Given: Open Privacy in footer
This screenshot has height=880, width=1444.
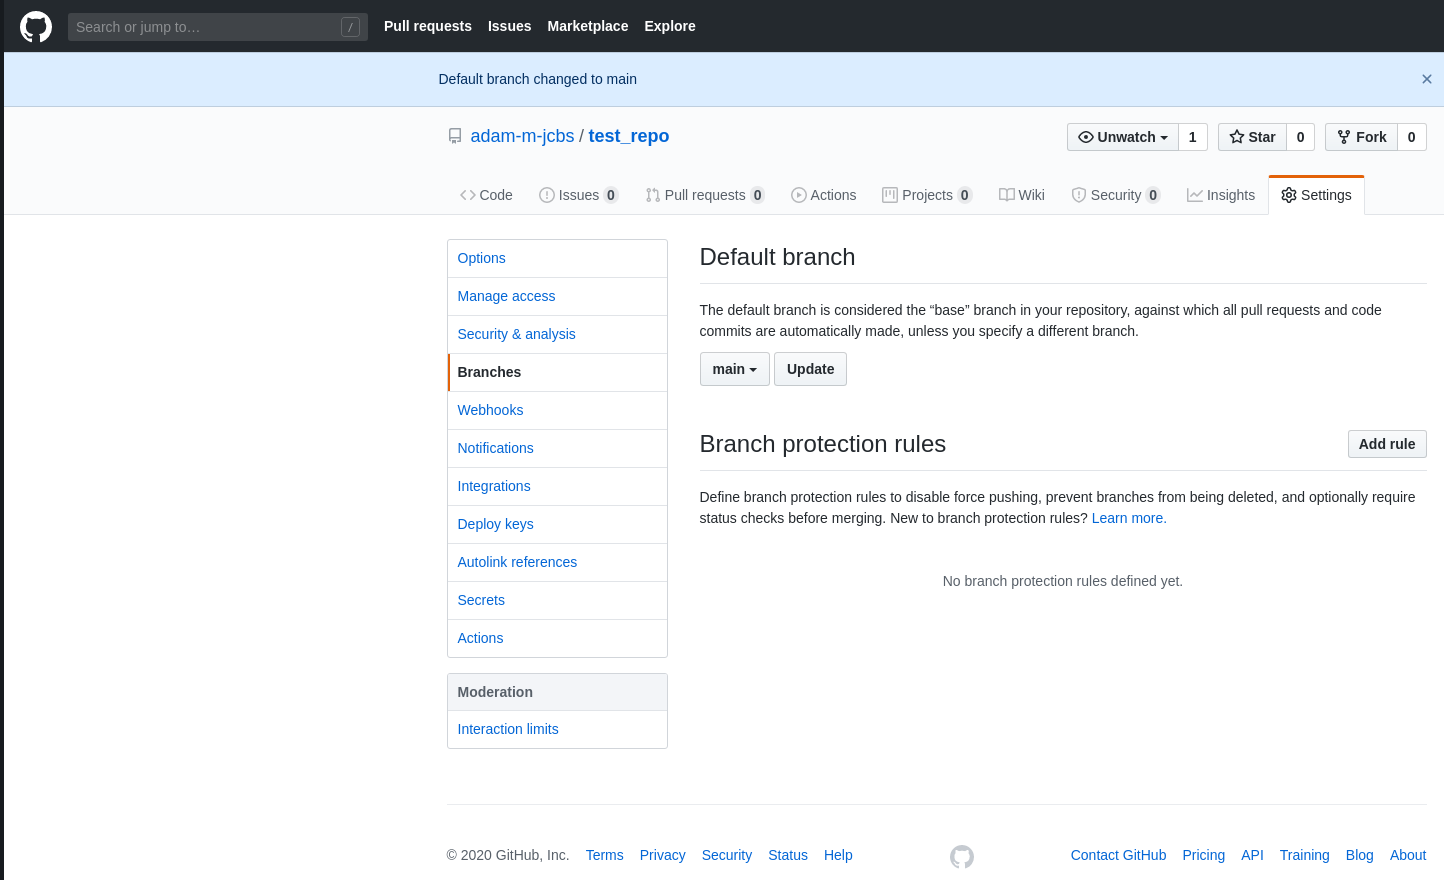Looking at the screenshot, I should 663,855.
